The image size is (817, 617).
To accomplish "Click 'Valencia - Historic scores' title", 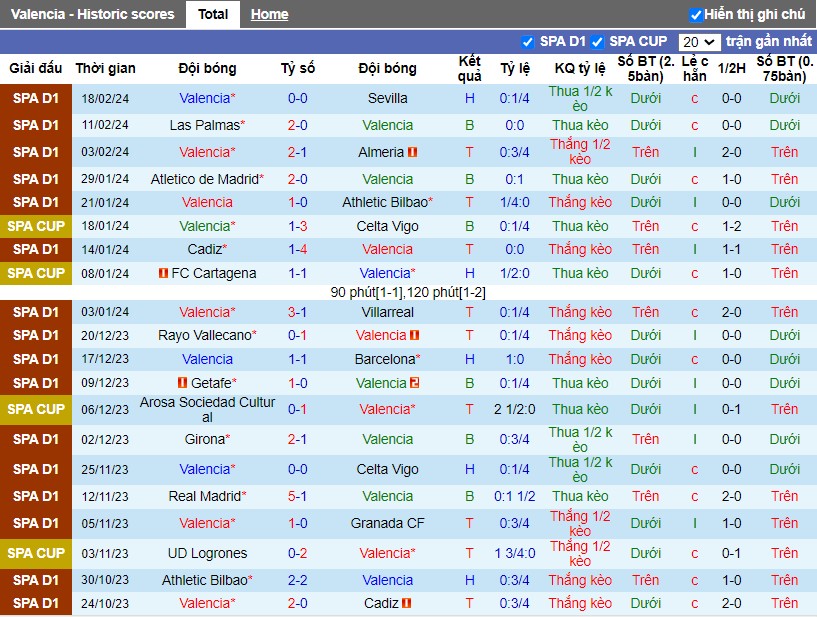I will 92,14.
